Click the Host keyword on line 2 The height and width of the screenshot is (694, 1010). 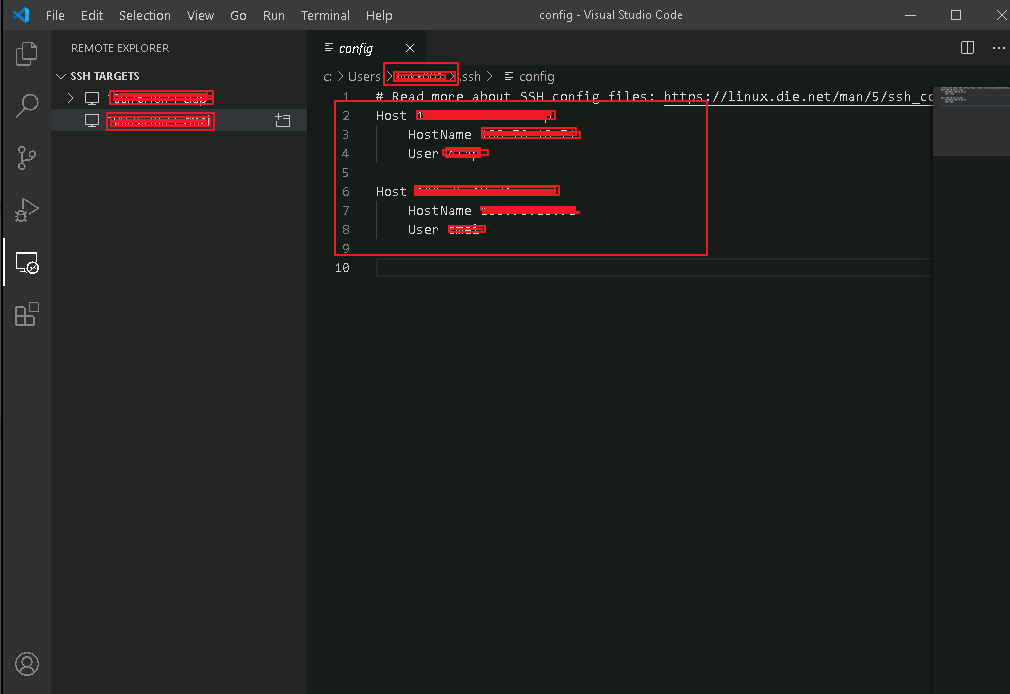391,116
